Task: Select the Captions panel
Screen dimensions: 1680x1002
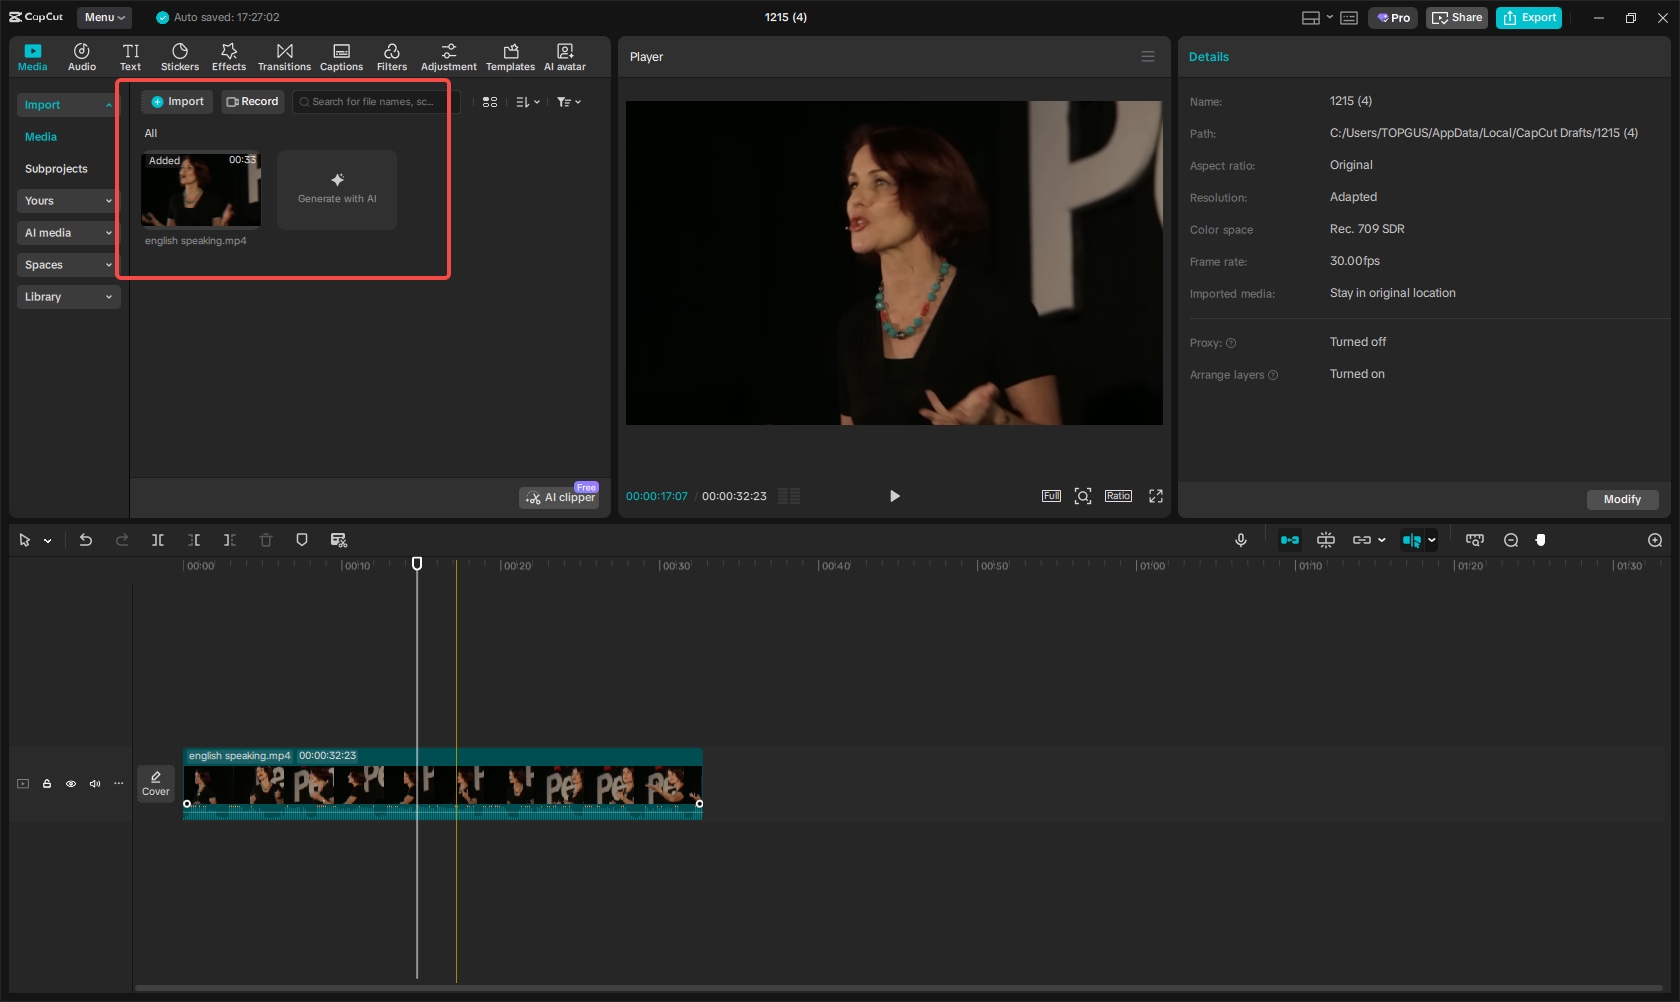Action: 341,55
